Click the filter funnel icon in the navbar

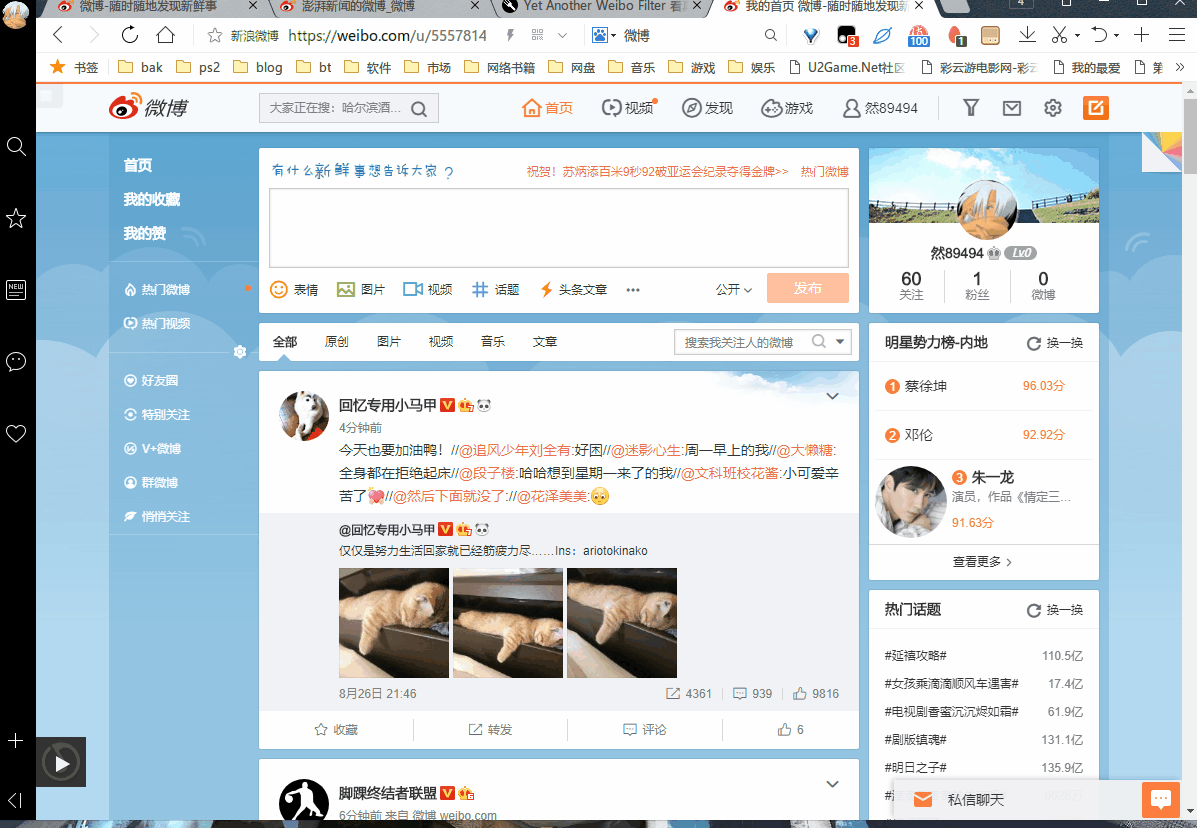tap(970, 107)
